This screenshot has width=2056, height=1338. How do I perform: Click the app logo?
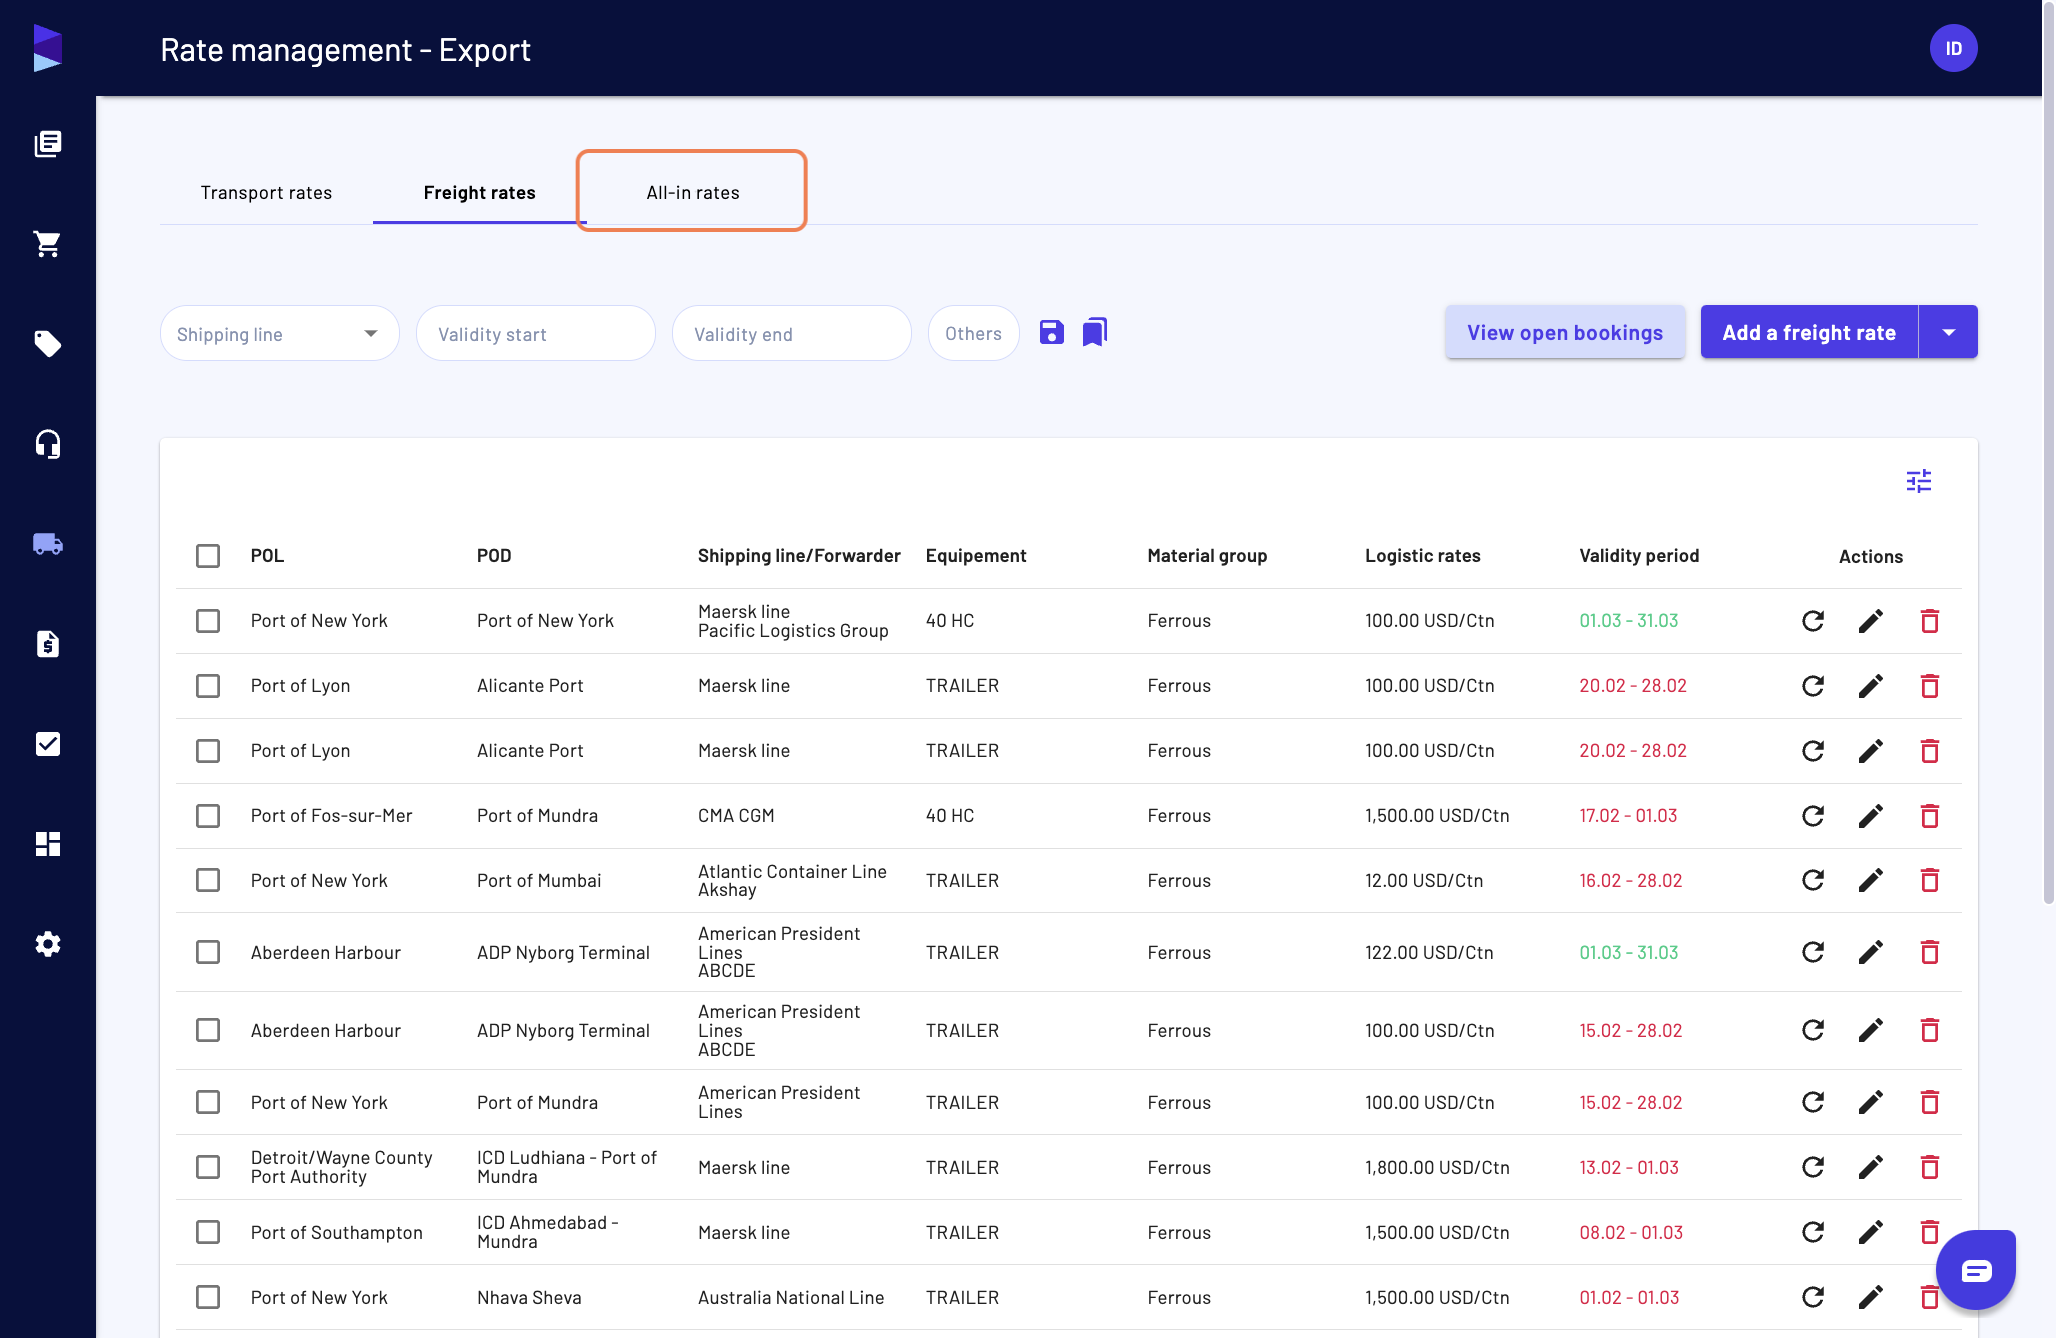click(x=48, y=48)
